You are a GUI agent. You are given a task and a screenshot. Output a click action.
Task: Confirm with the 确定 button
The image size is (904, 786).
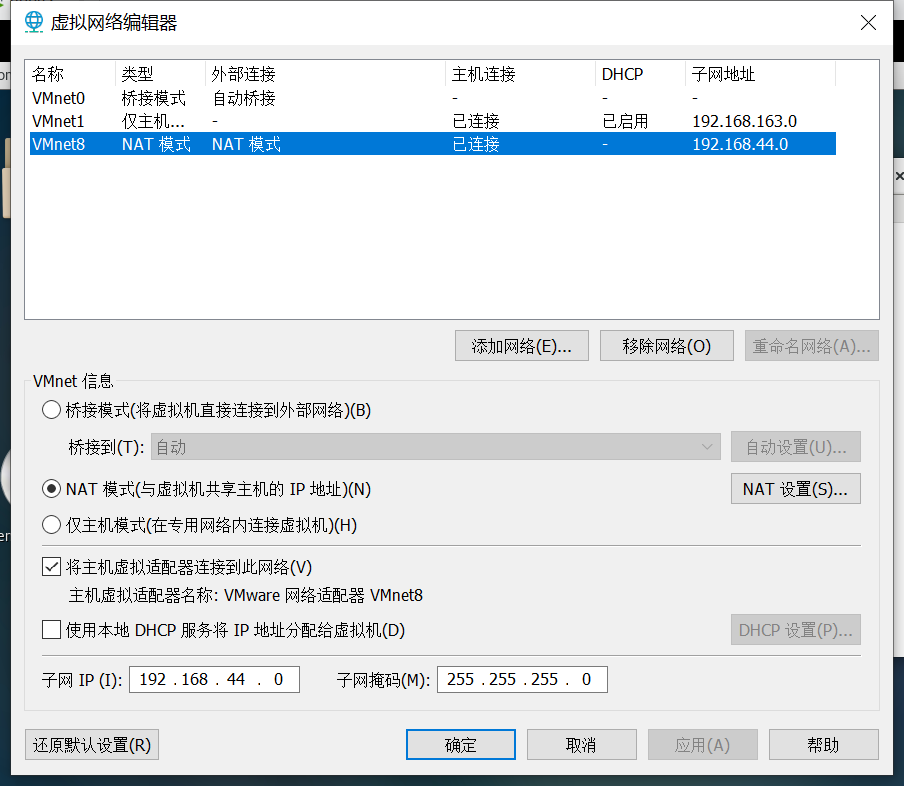pos(460,745)
